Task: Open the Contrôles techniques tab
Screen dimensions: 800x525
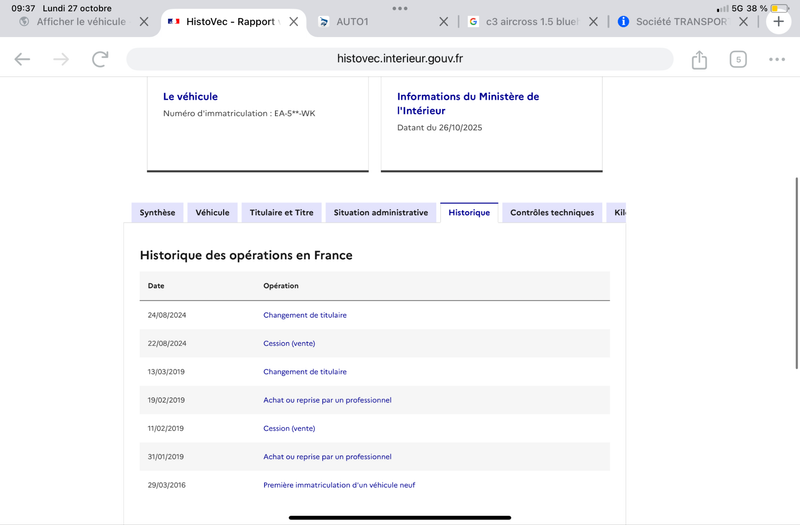Action: click(x=552, y=213)
